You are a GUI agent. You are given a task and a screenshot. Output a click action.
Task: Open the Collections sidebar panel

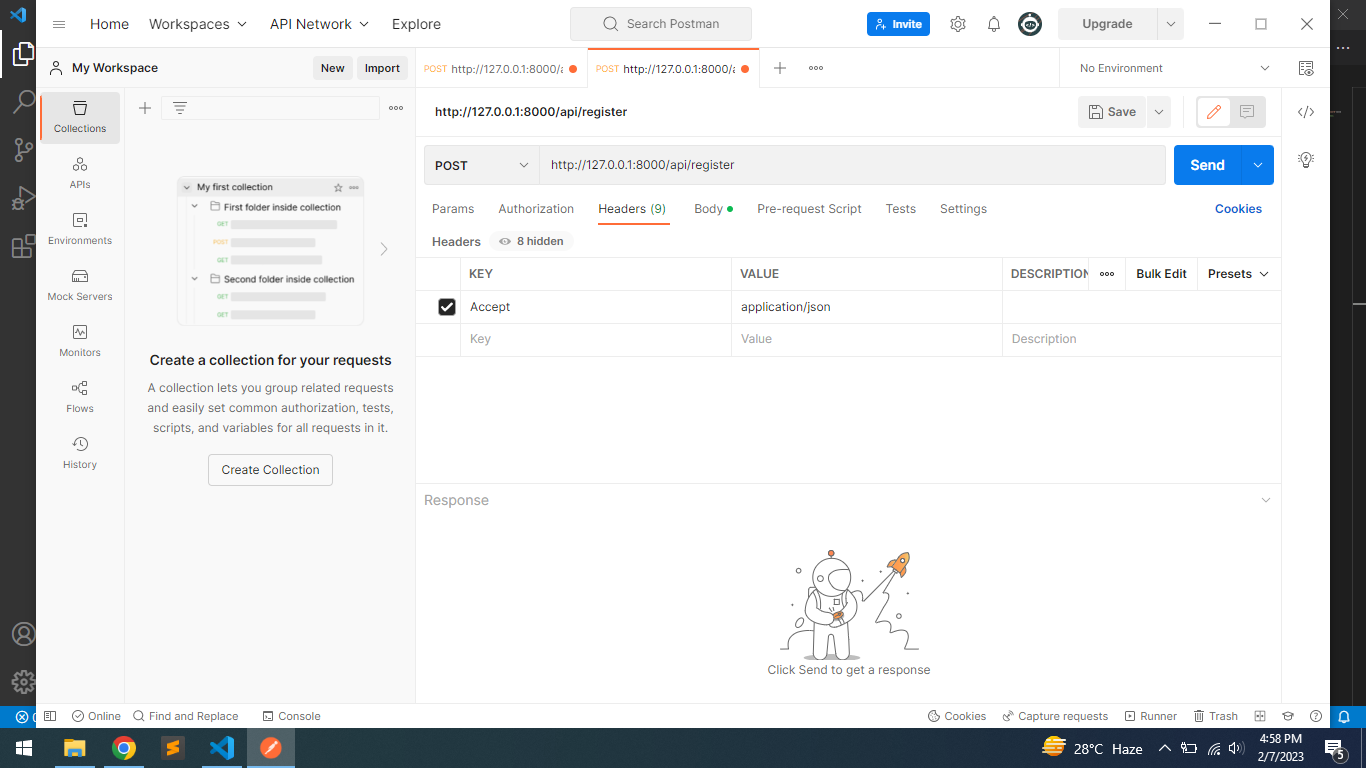pos(80,117)
